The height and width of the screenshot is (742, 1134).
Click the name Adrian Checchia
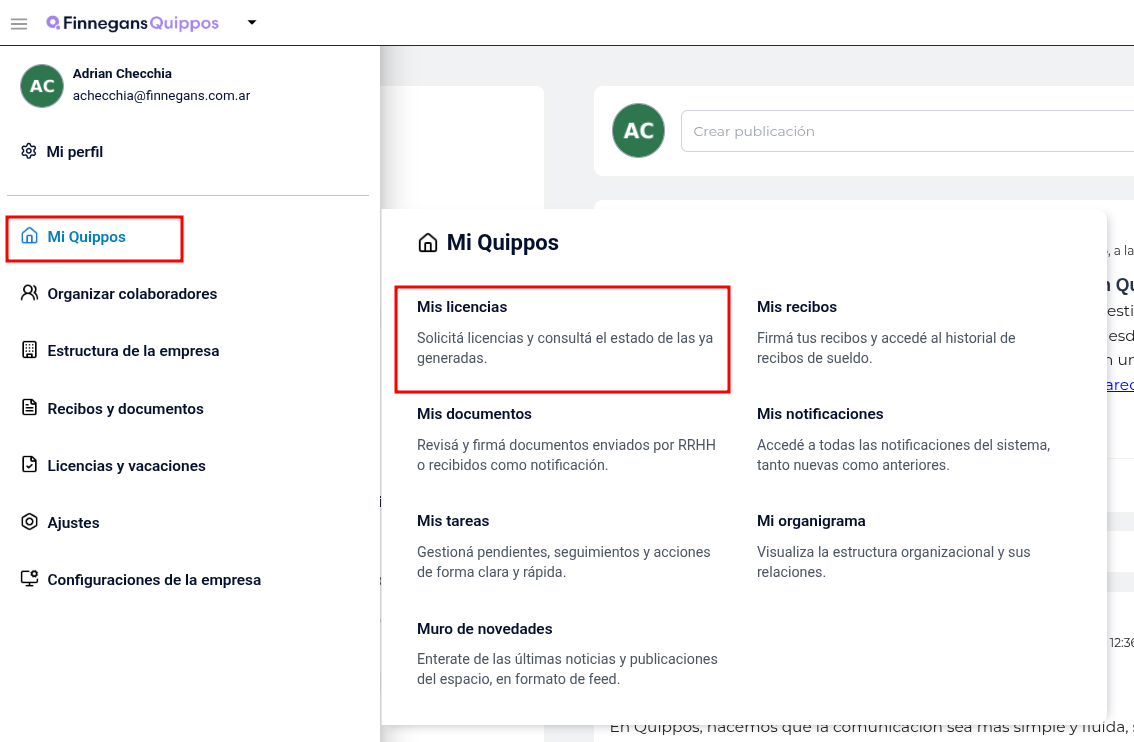pos(122,73)
